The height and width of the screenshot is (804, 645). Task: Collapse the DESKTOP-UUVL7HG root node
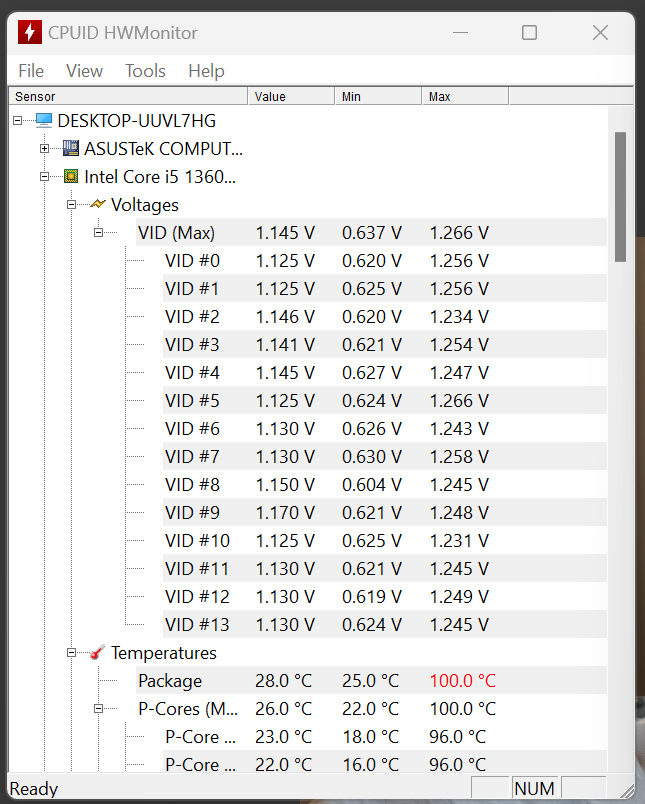tap(18, 120)
